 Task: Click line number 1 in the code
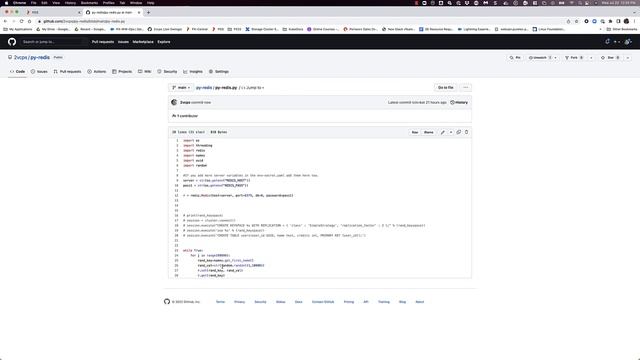tap(177, 140)
